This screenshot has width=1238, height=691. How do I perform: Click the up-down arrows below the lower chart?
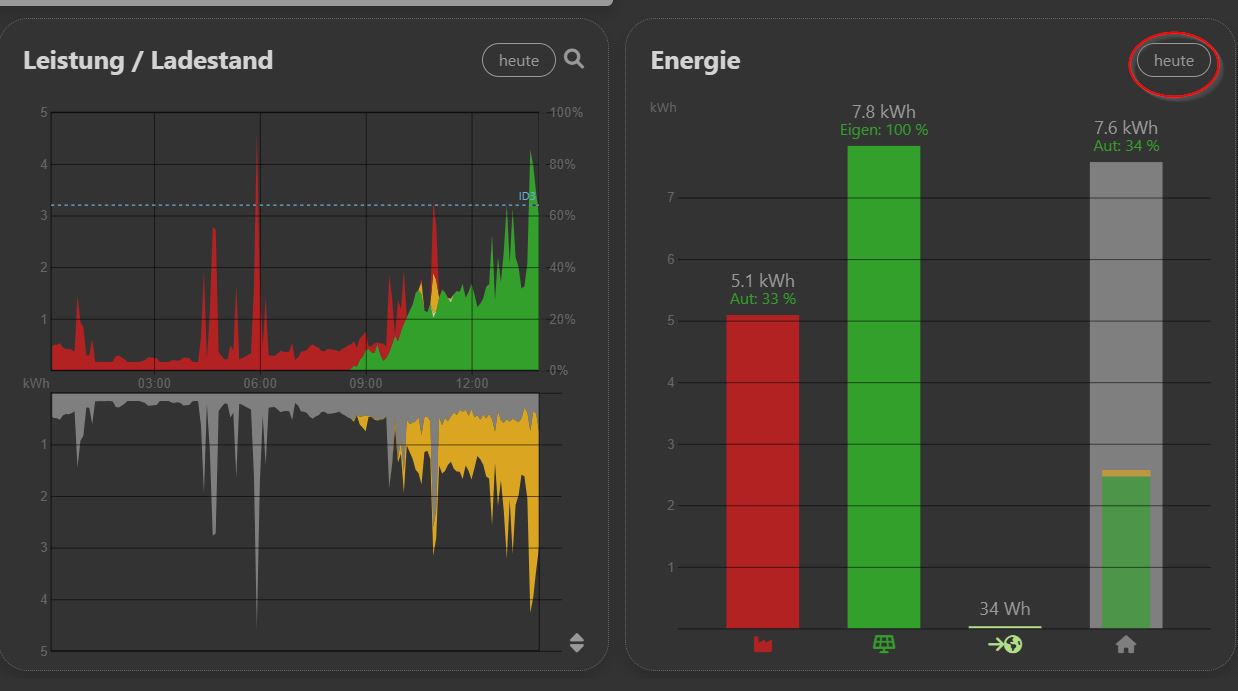point(576,642)
